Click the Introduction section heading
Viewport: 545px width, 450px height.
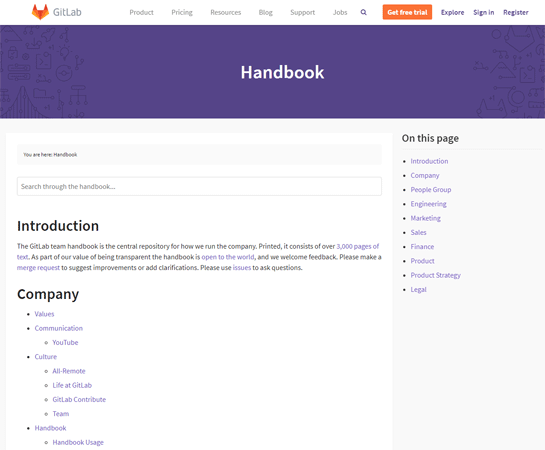(x=58, y=226)
